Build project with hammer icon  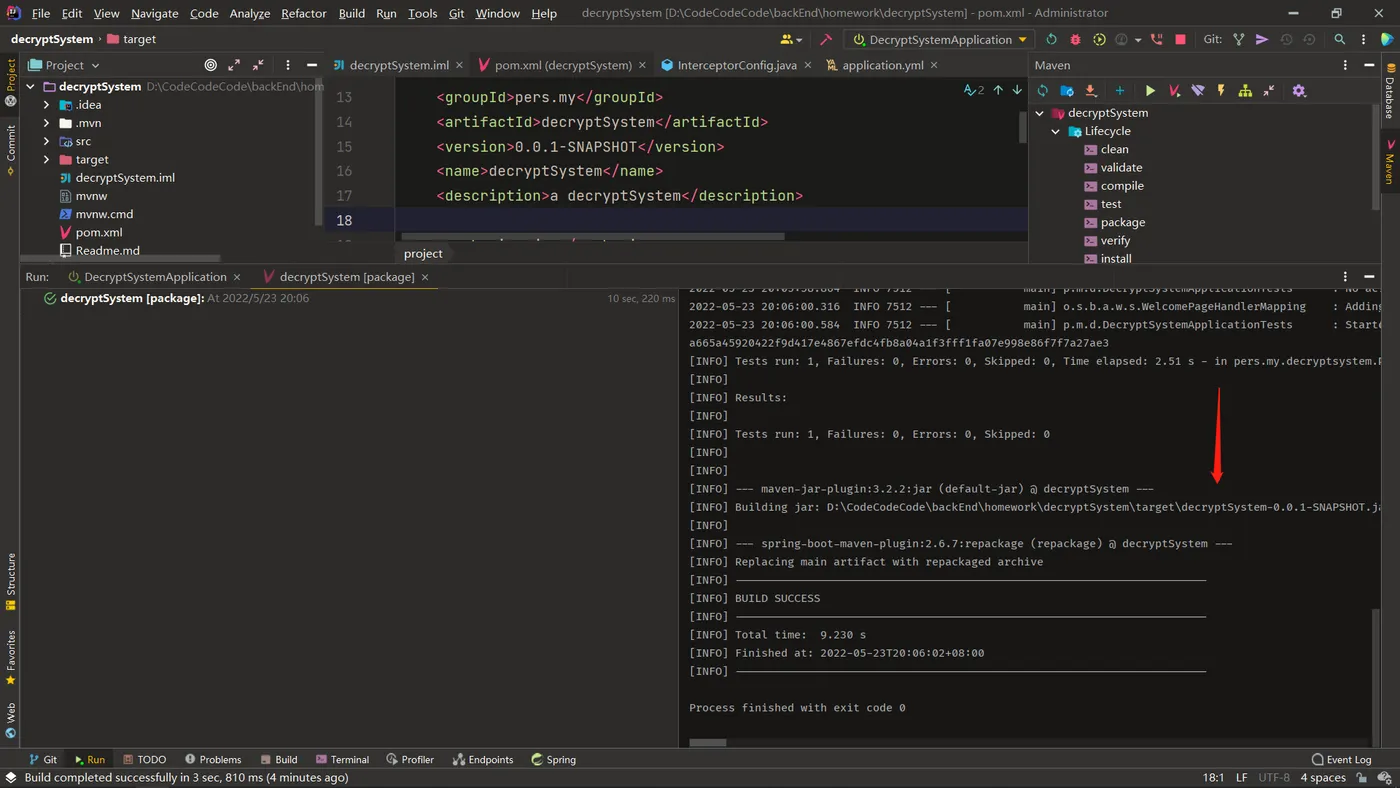[x=826, y=39]
